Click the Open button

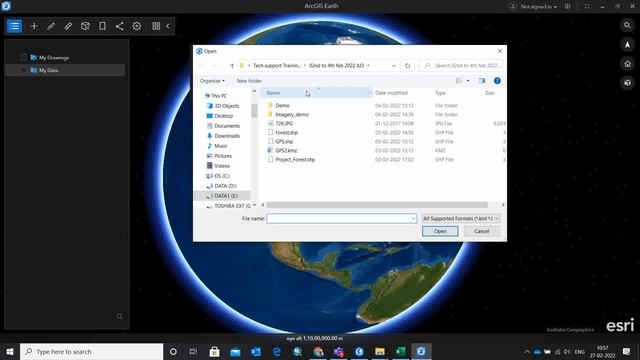coord(440,231)
